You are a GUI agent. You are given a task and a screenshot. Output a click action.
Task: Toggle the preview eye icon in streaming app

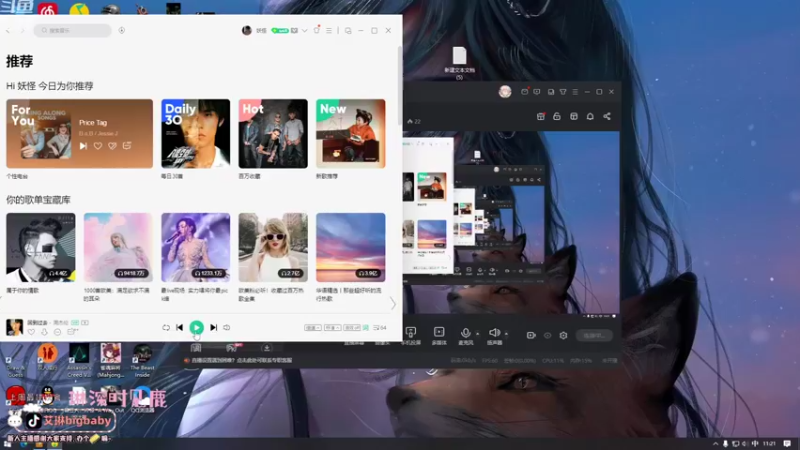click(x=547, y=335)
